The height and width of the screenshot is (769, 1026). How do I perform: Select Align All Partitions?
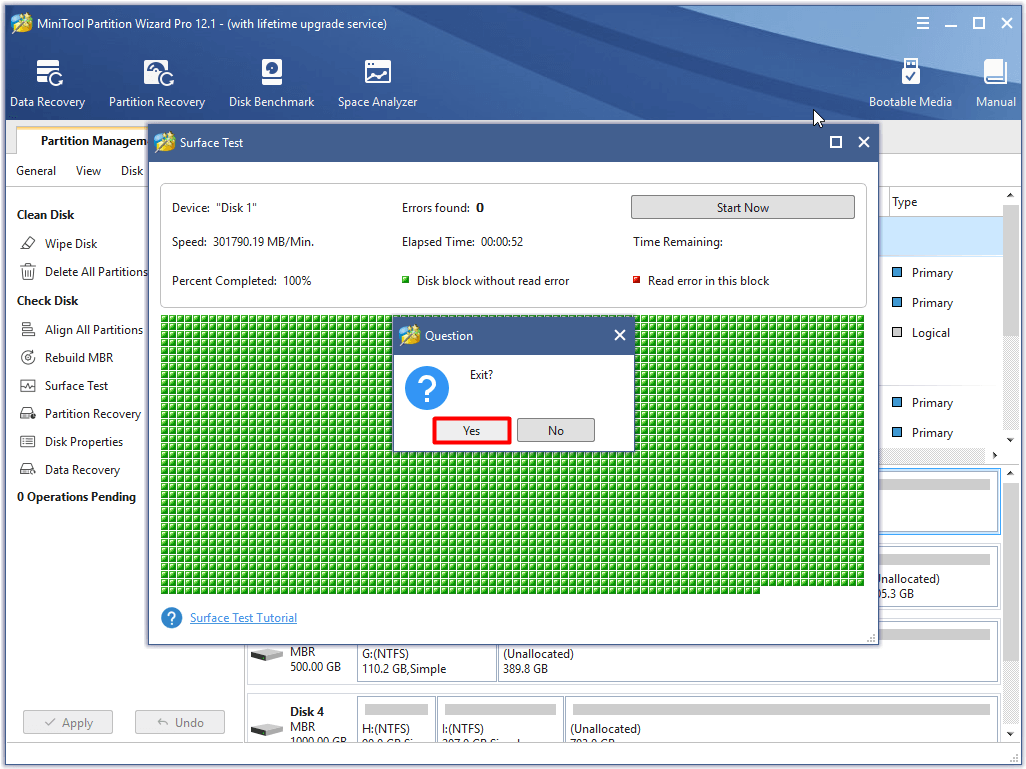[82, 330]
